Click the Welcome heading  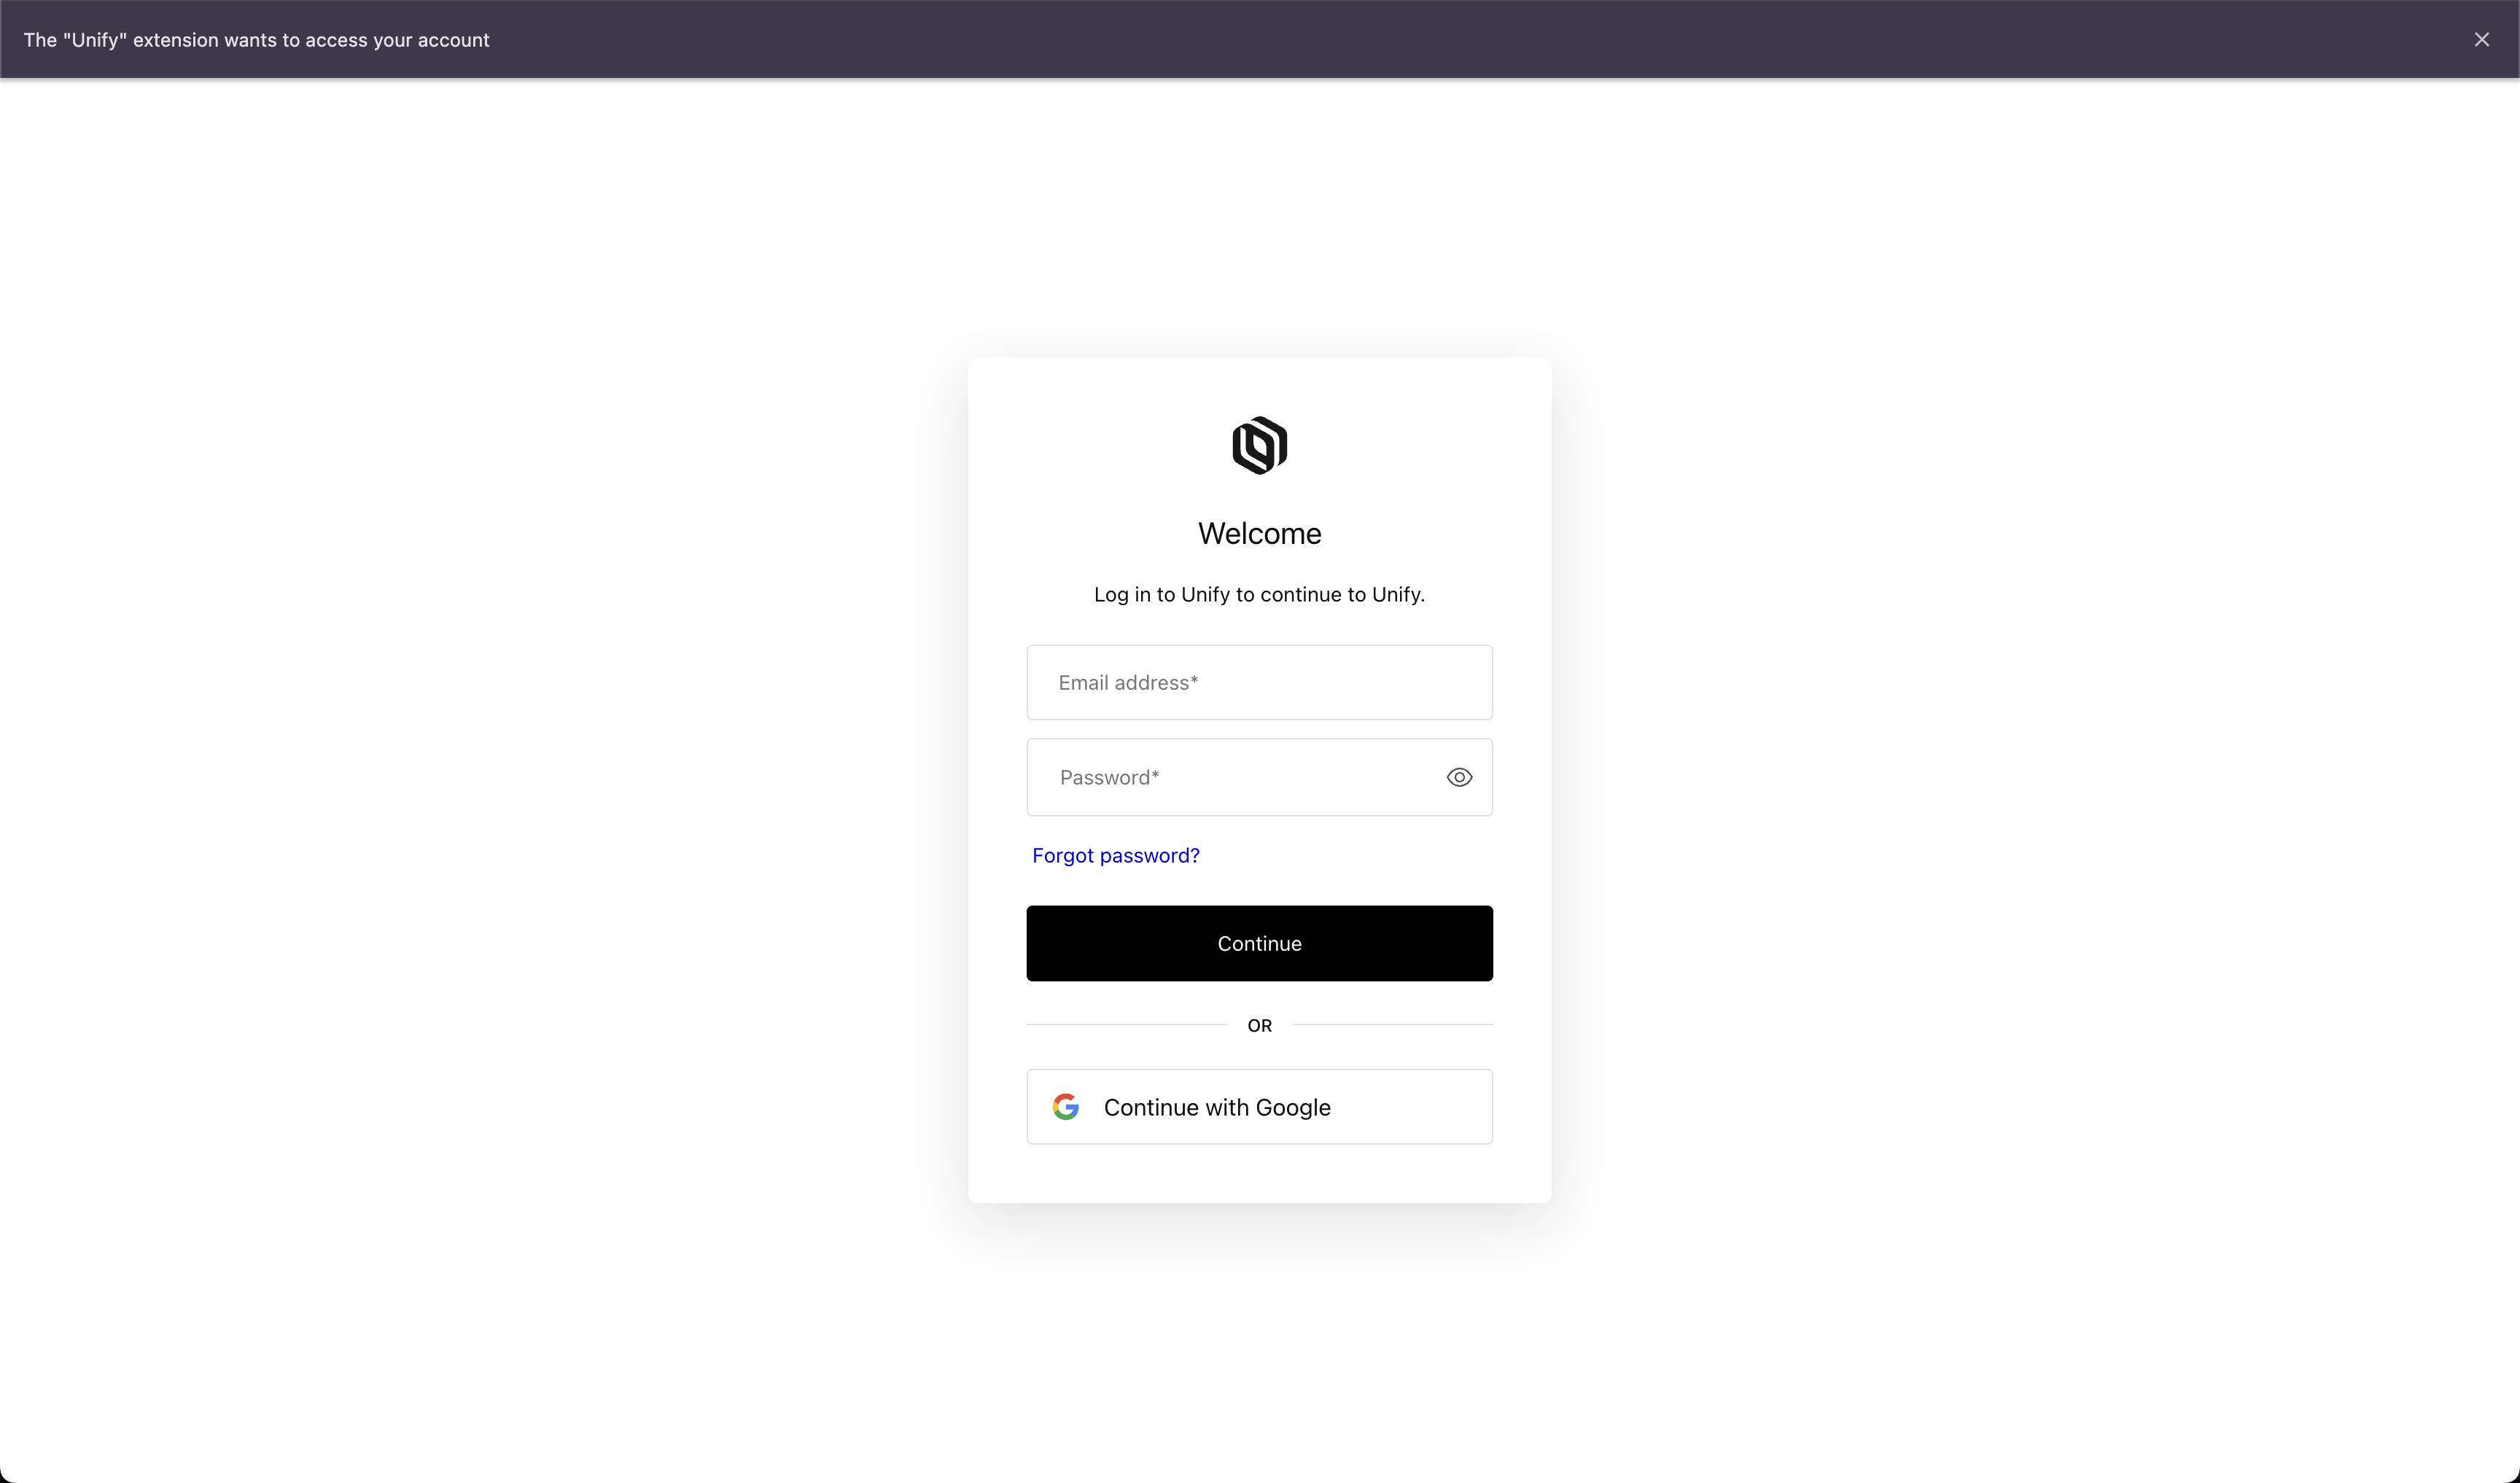click(1259, 533)
